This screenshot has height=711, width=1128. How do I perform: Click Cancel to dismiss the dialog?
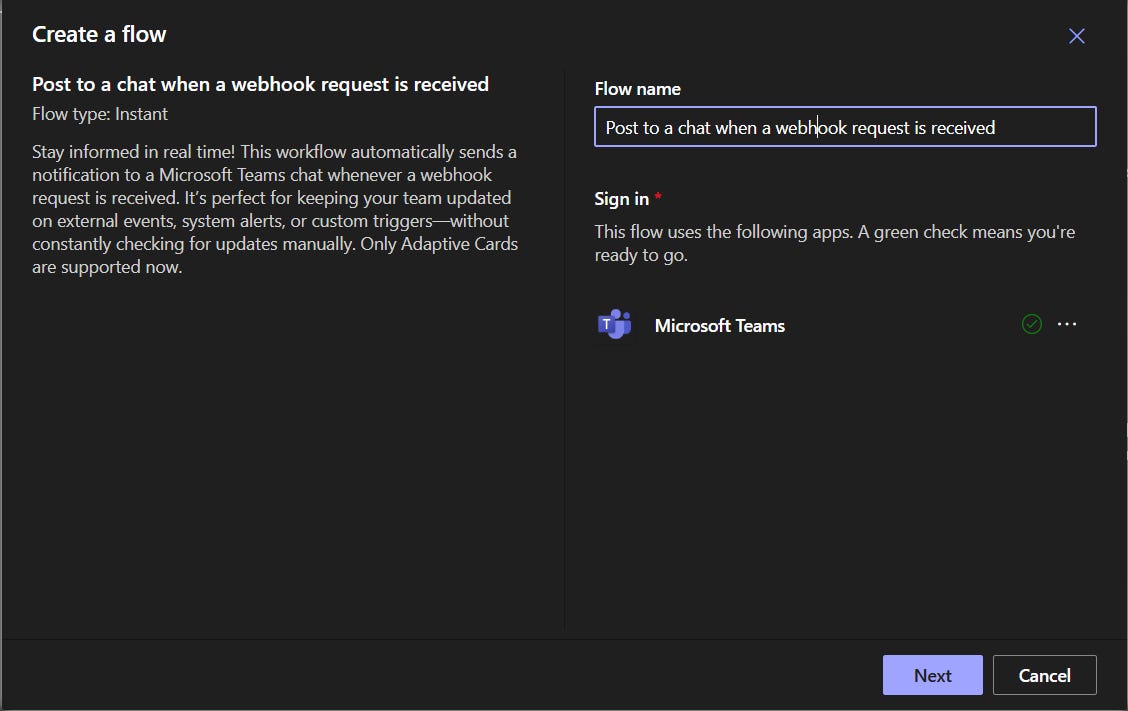(x=1044, y=675)
